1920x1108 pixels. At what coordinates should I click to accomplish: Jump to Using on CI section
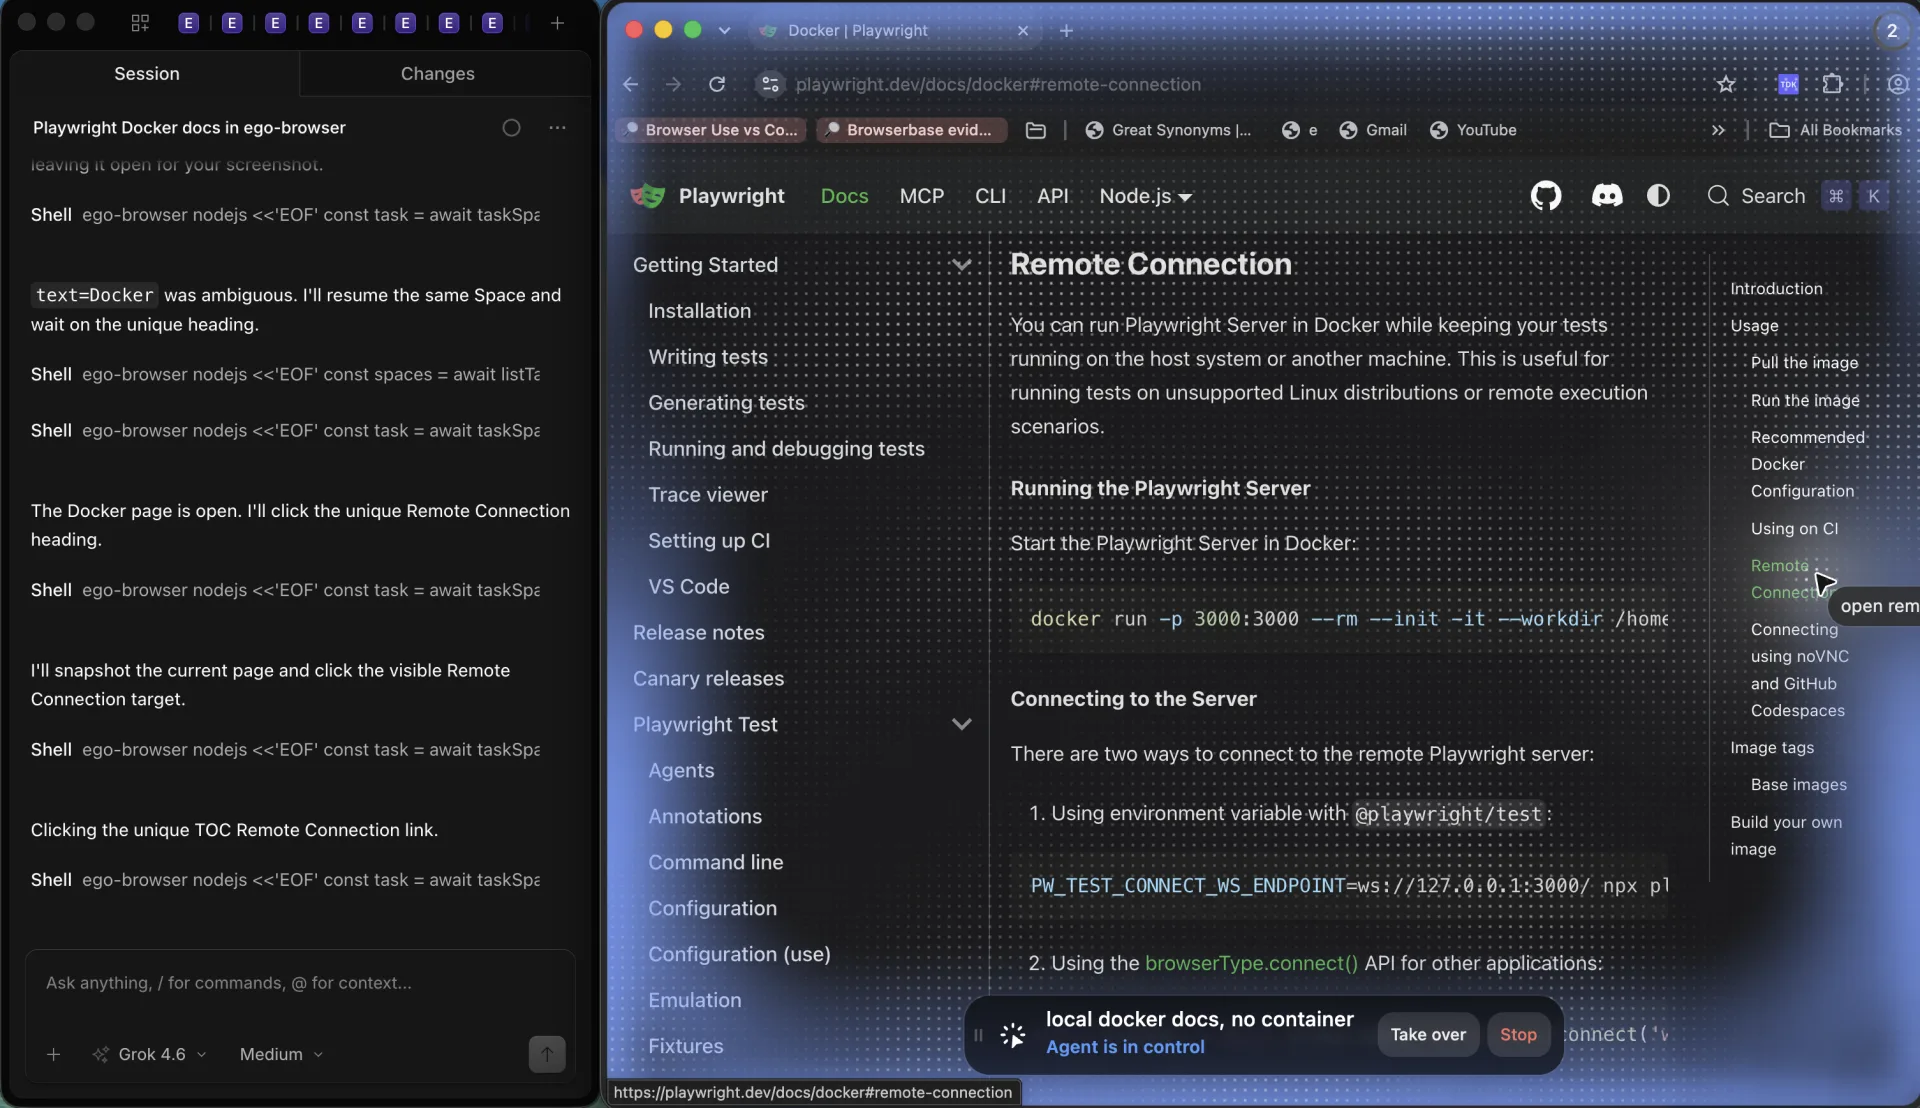pyautogui.click(x=1794, y=528)
